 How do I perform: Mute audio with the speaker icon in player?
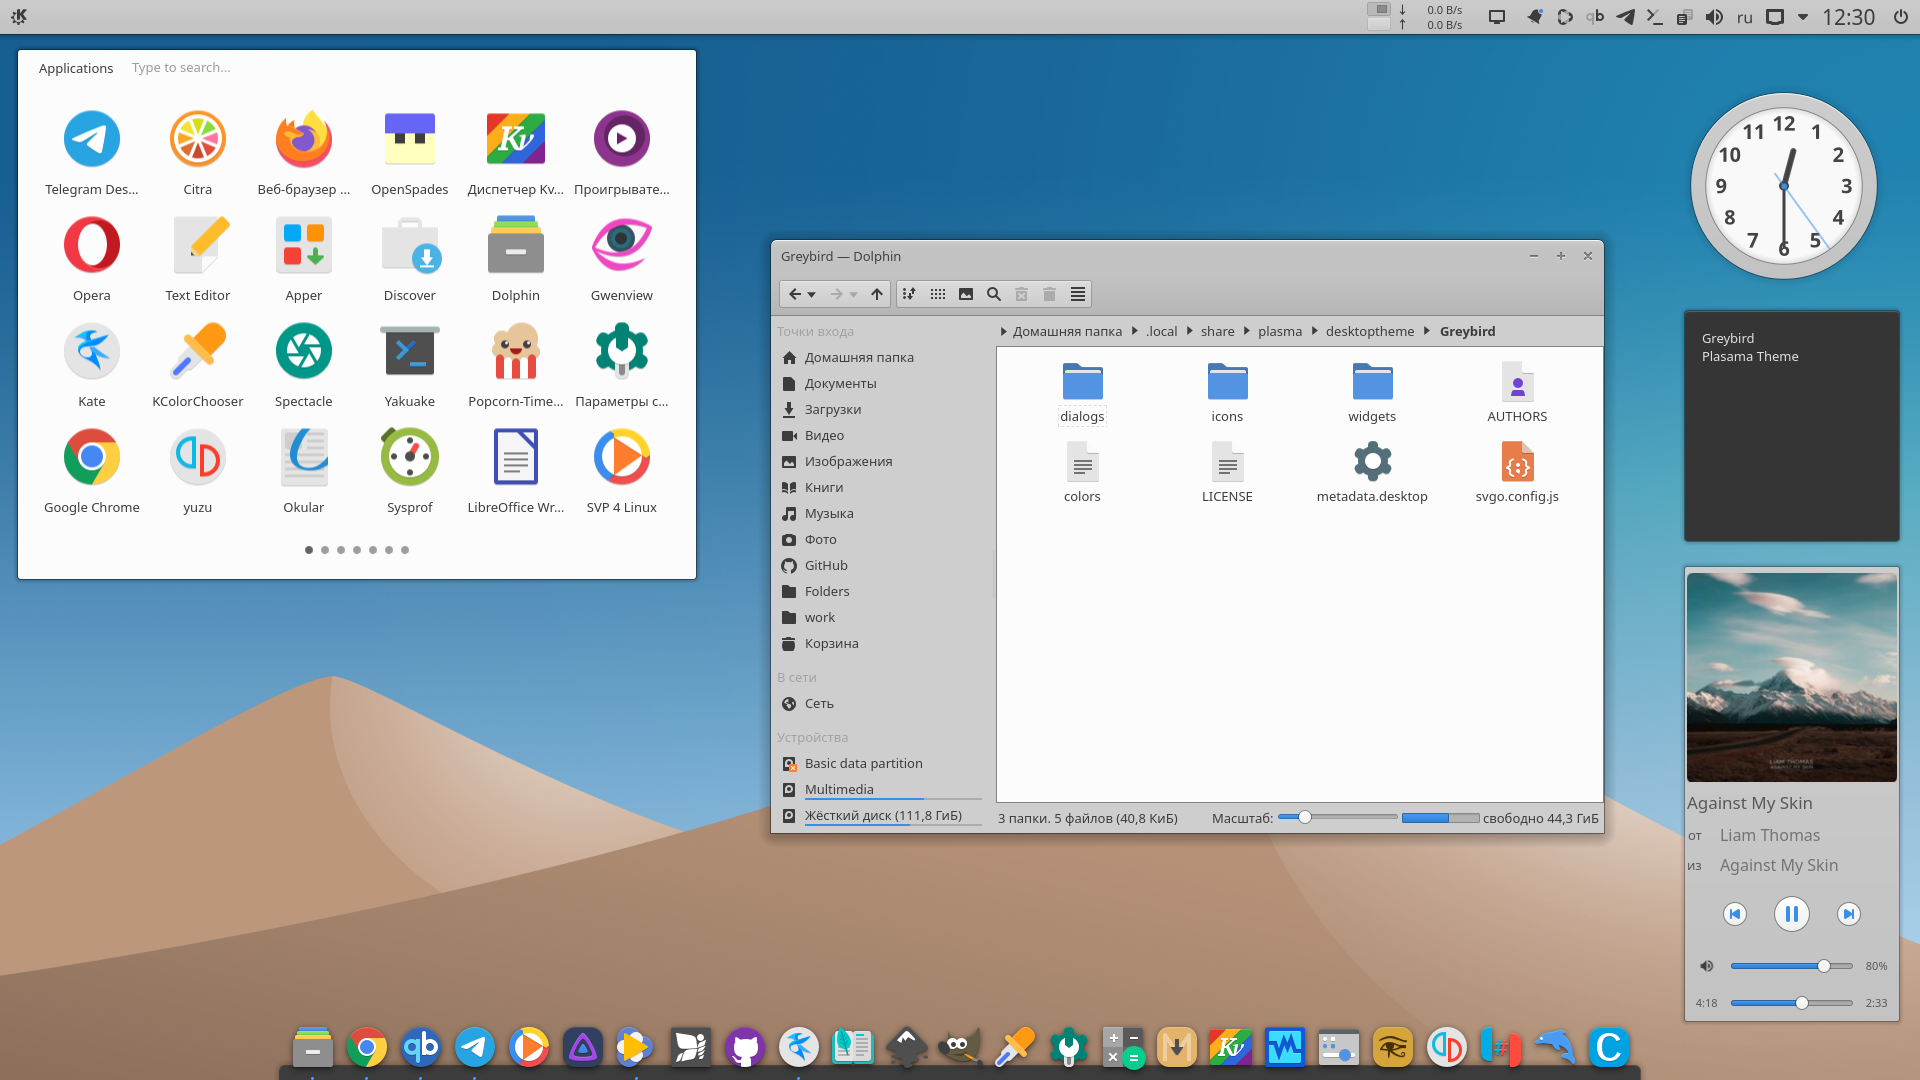point(1707,966)
